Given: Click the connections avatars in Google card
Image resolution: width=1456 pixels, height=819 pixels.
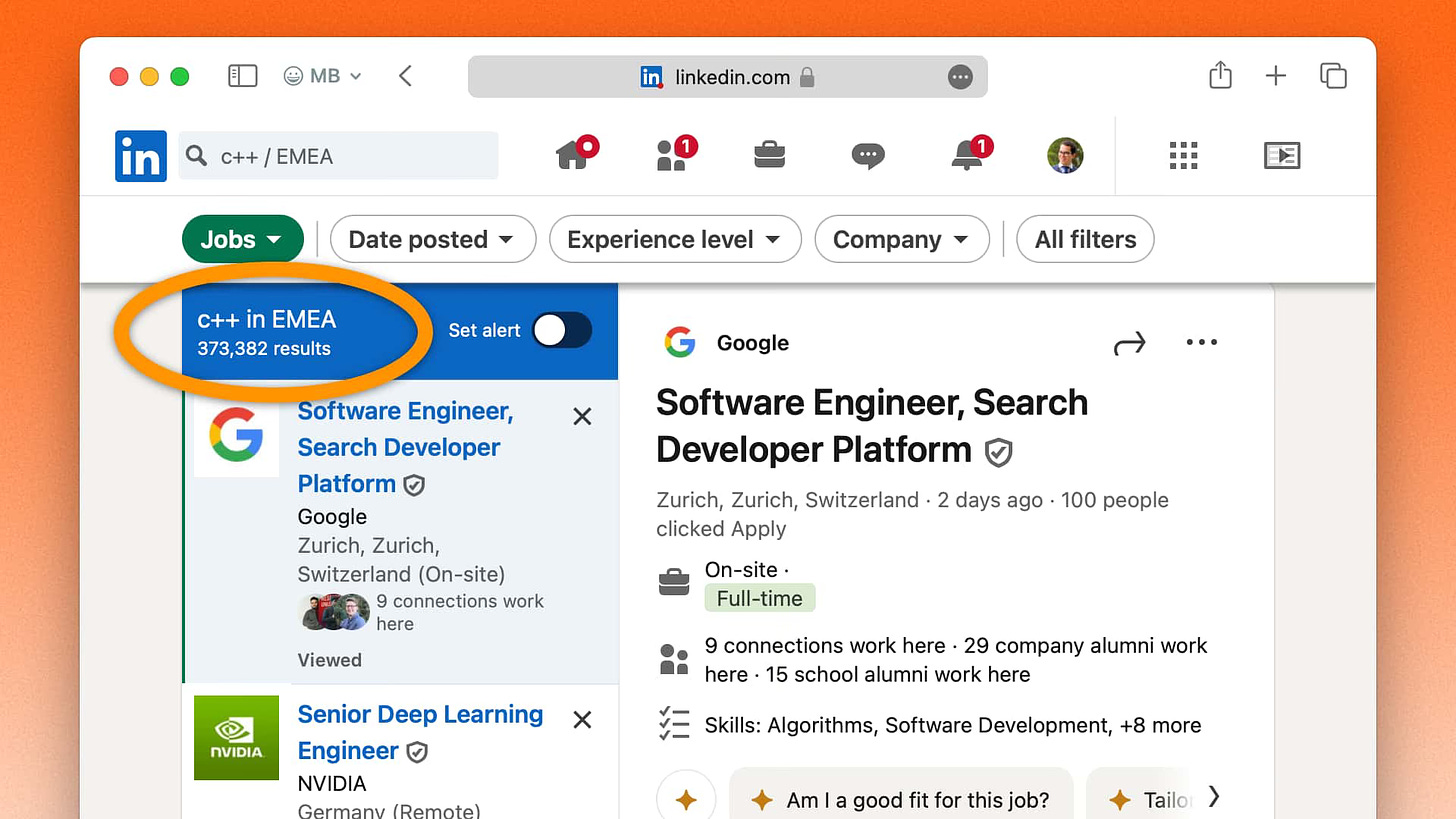Looking at the screenshot, I should pos(335,612).
